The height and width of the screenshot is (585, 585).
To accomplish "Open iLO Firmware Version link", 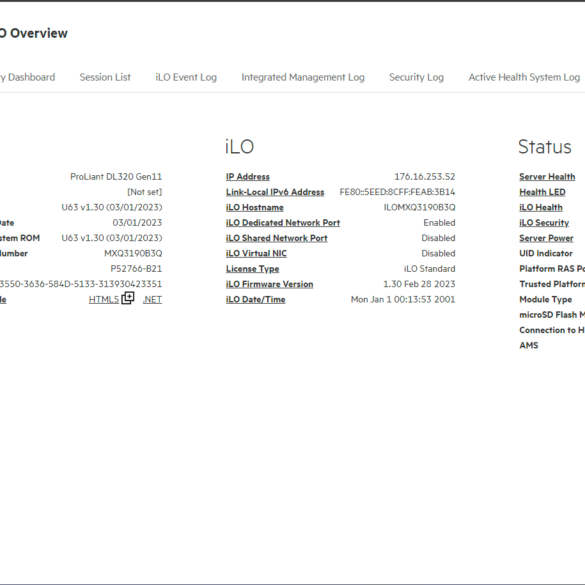I will (x=269, y=284).
